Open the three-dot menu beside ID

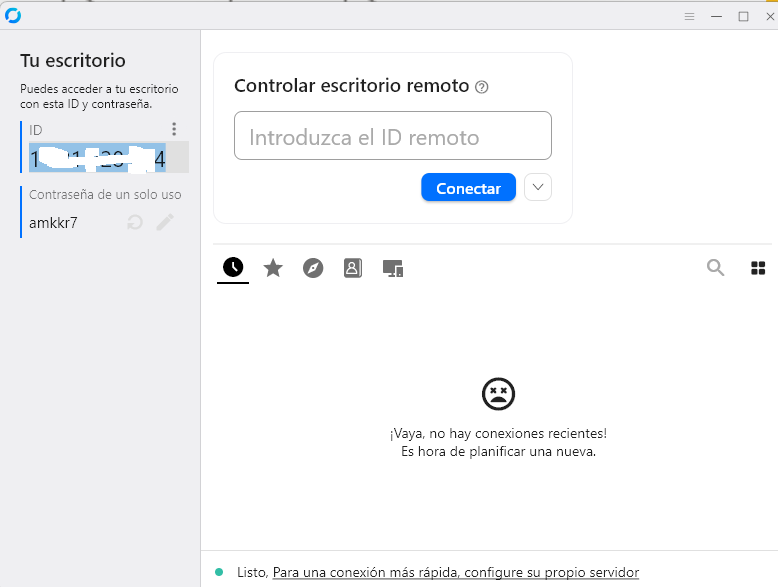coord(174,129)
